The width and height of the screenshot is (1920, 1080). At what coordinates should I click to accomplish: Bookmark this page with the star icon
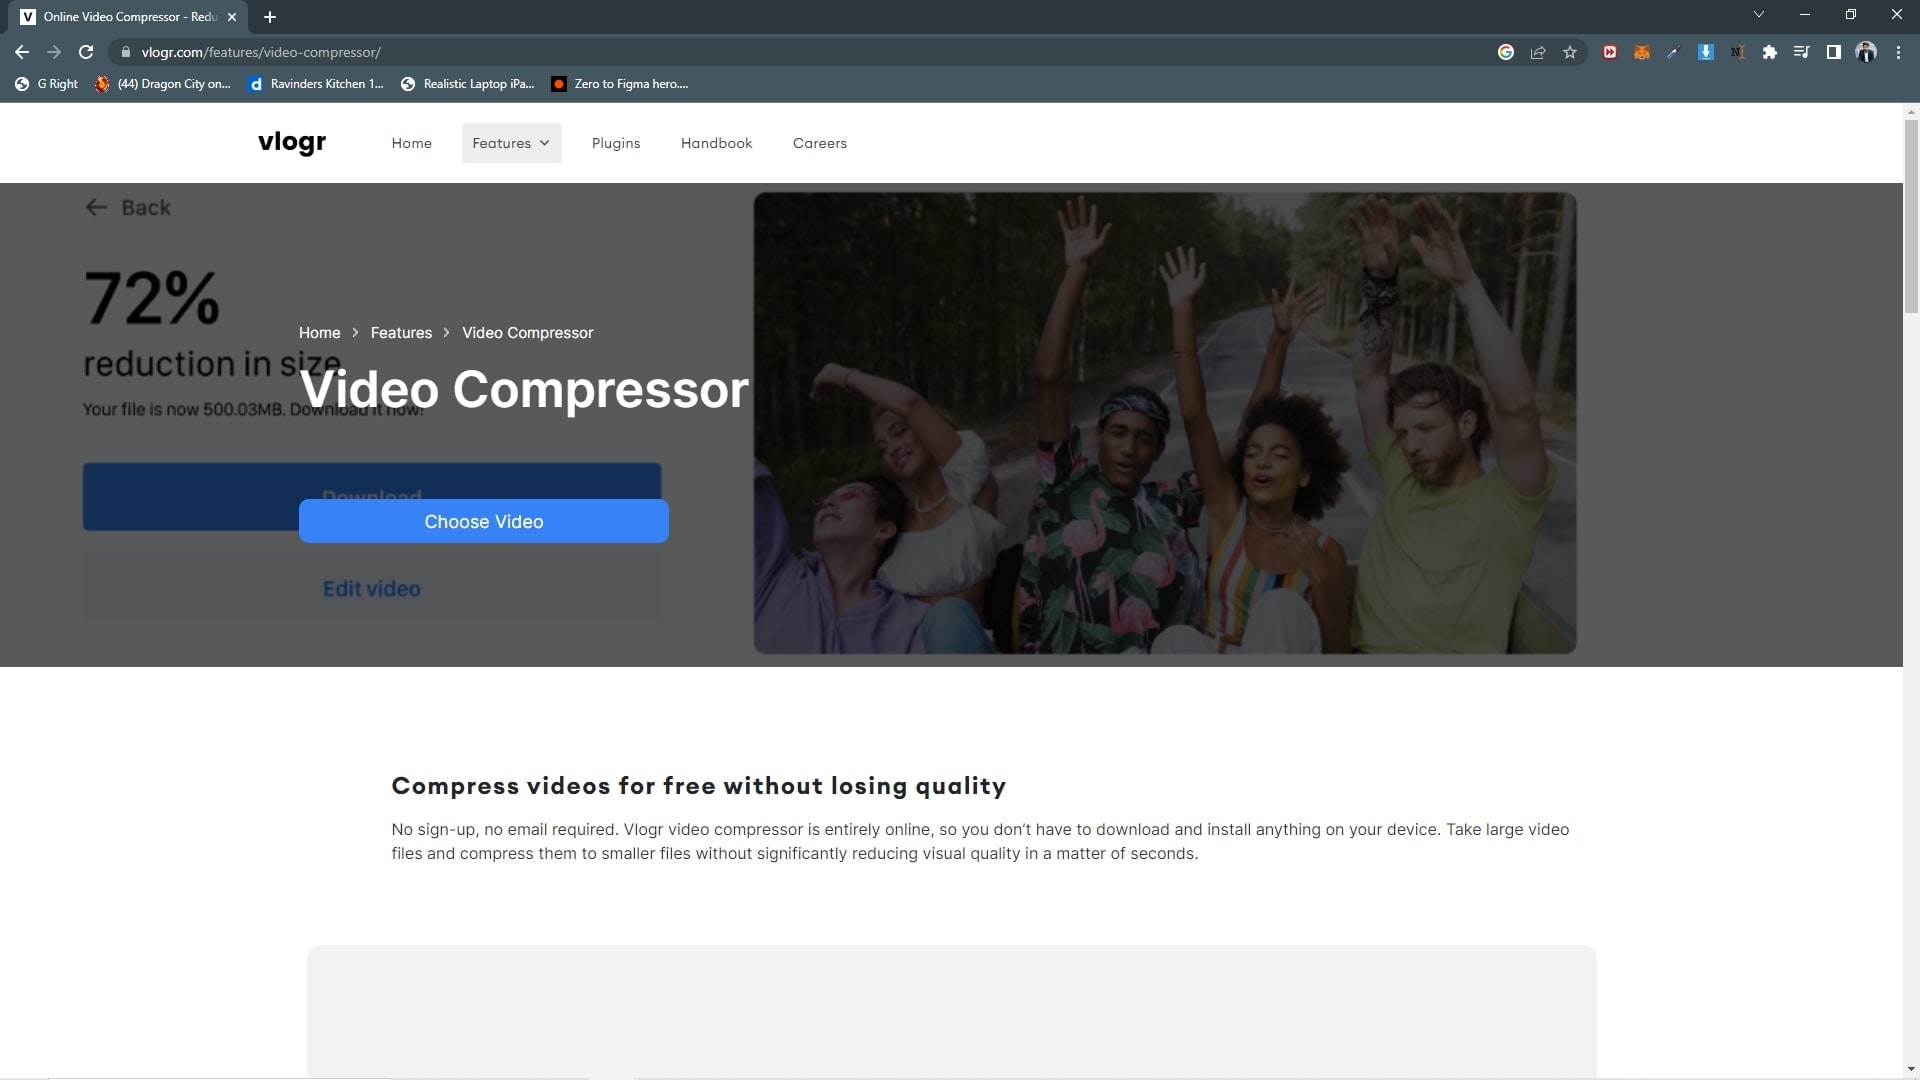(x=1570, y=52)
